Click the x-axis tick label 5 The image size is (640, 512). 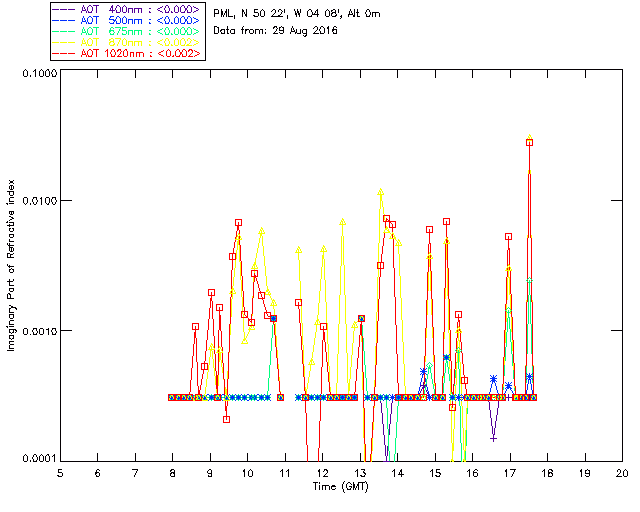(x=60, y=473)
